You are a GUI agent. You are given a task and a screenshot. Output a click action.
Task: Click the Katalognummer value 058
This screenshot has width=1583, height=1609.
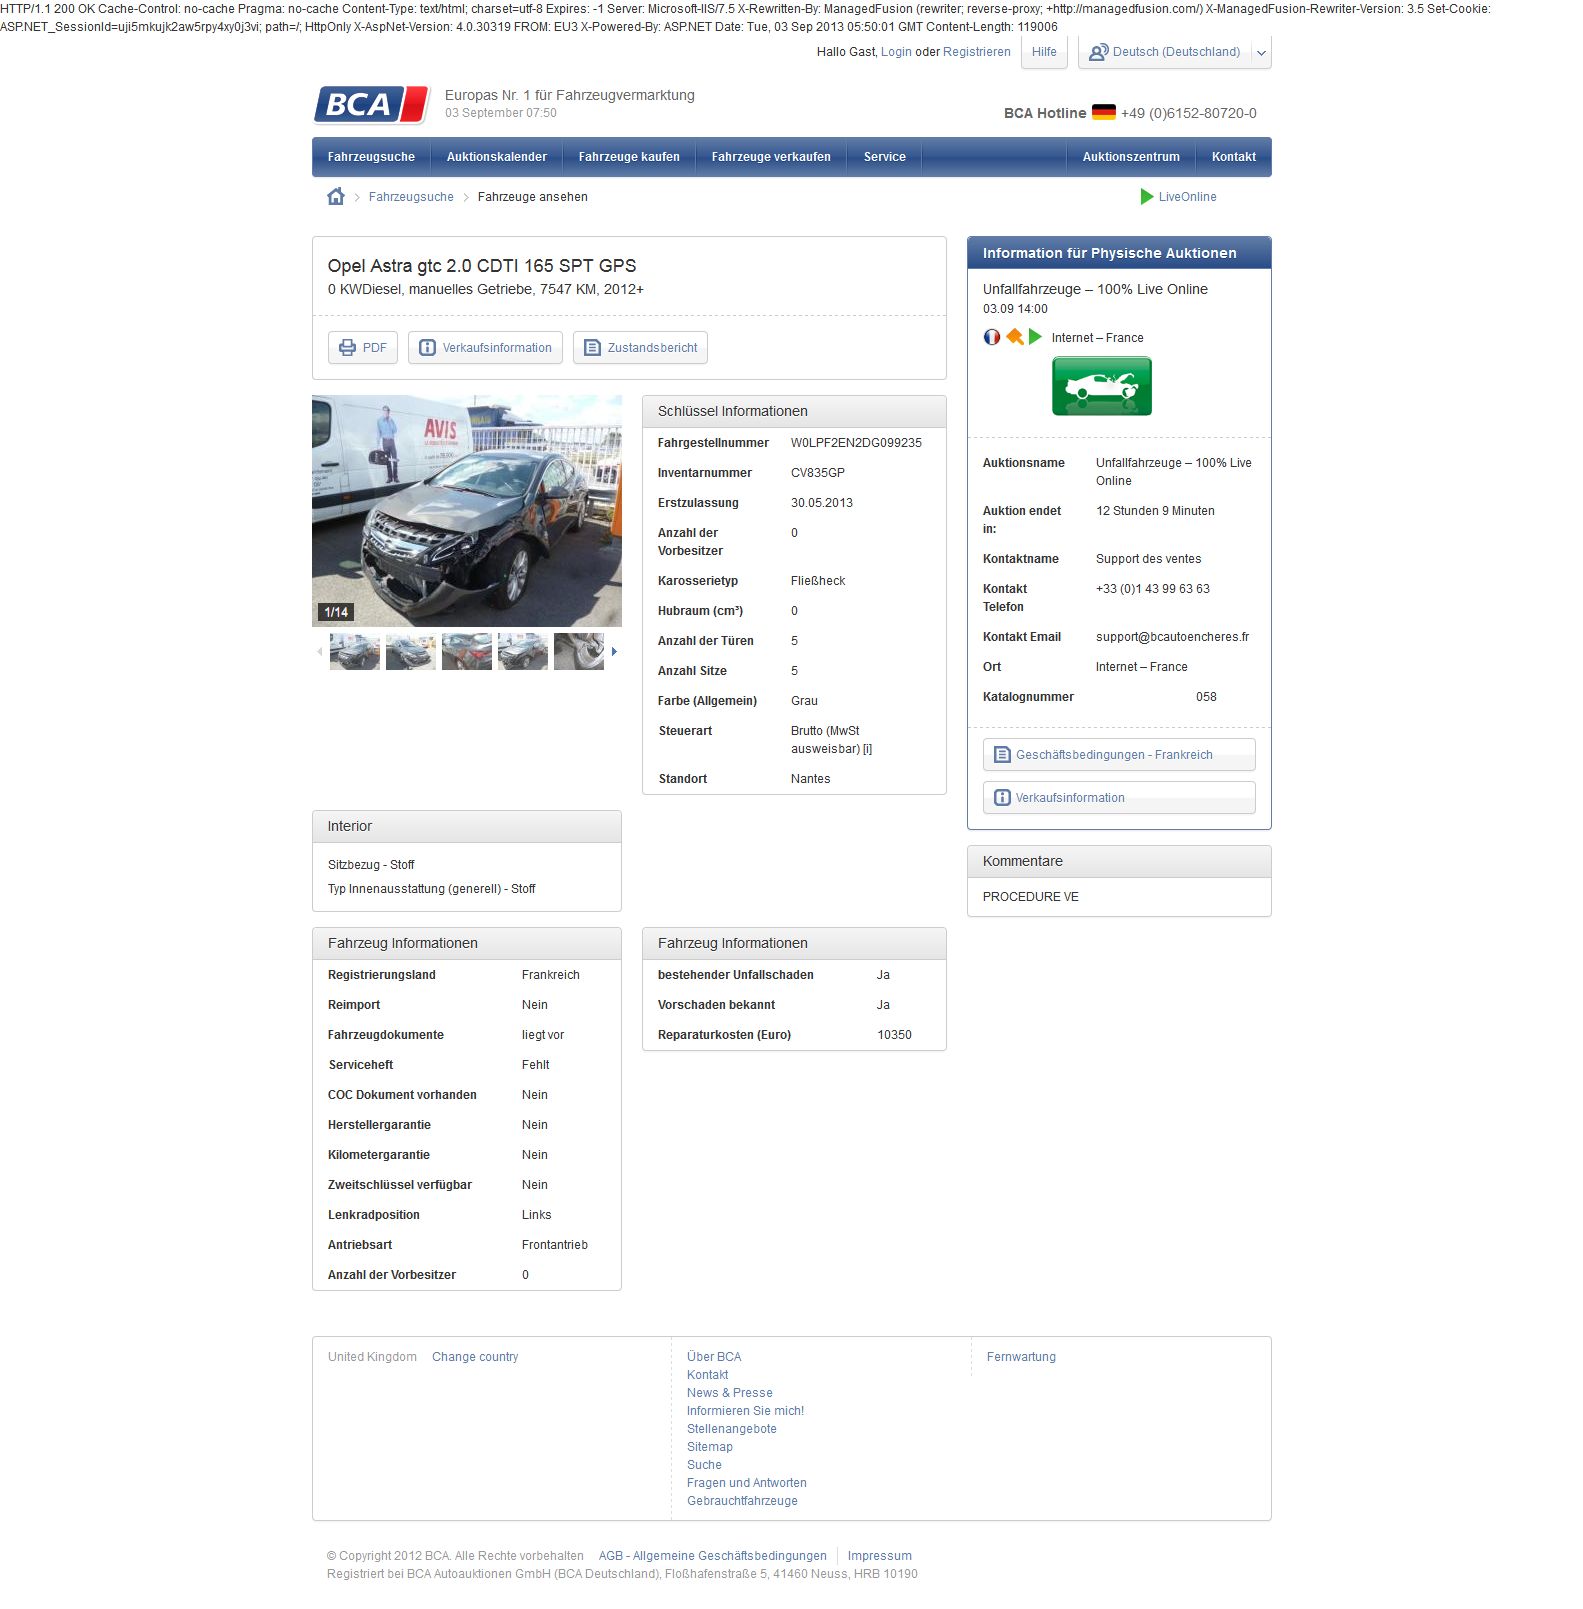(x=1206, y=697)
